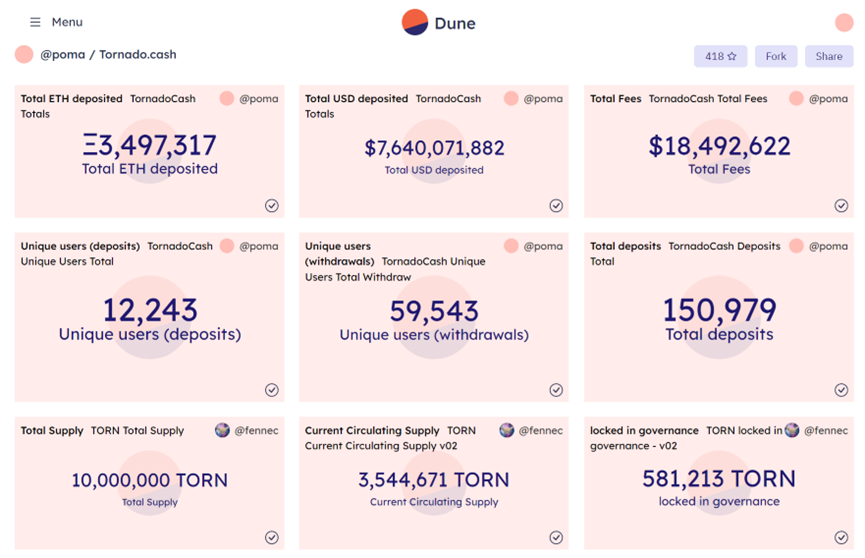This screenshot has width=865, height=558.
Task: Open the Total deposits card title
Action: (626, 246)
